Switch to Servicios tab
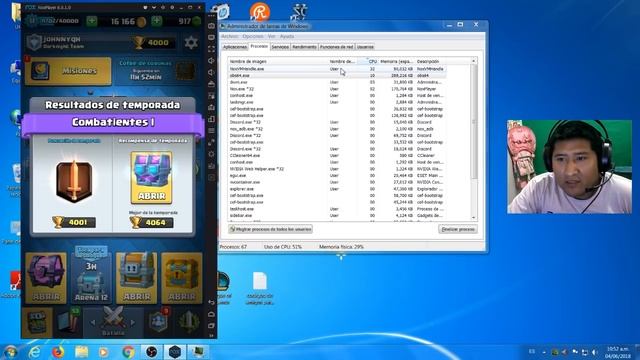The width and height of the screenshot is (640, 360). point(280,47)
